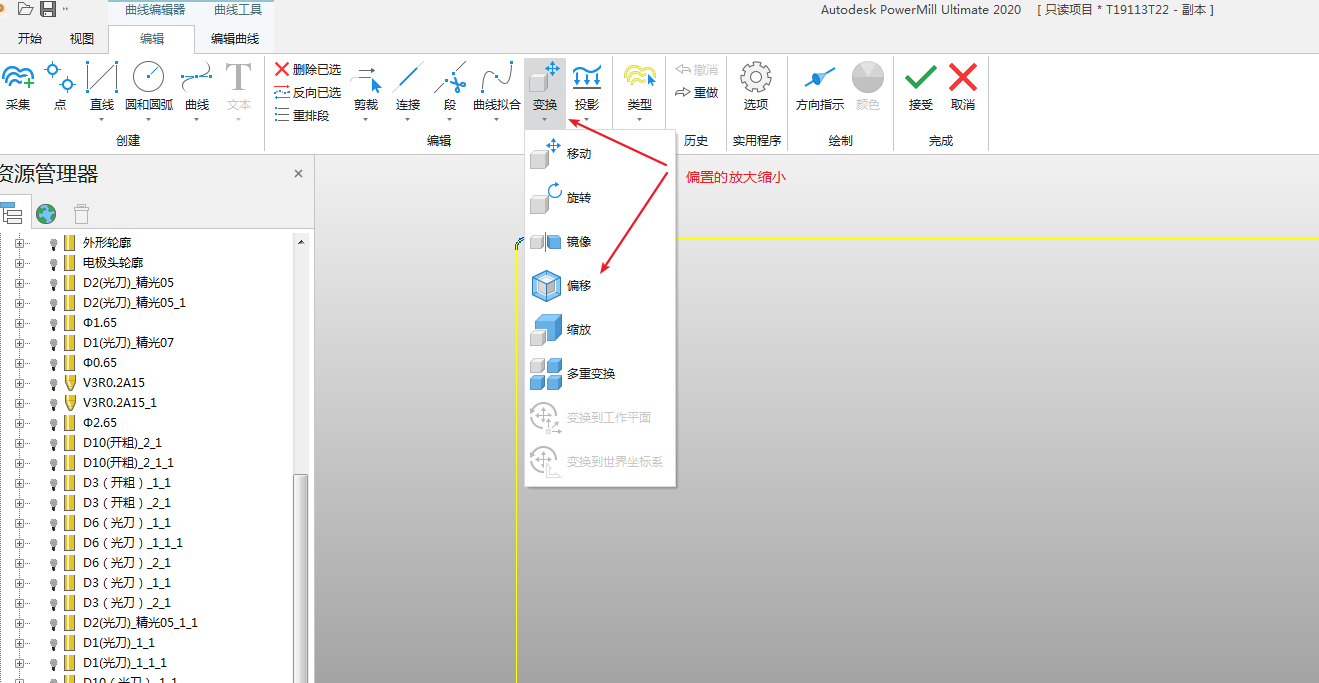This screenshot has width=1319, height=683.
Task: Toggle lightbulb for D10(开粗)_2_1
Action: pos(53,443)
